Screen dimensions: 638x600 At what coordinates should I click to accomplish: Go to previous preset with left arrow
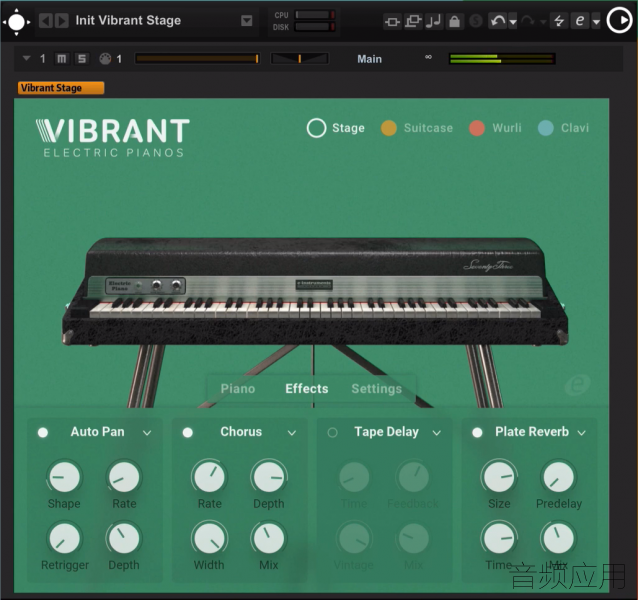pyautogui.click(x=46, y=20)
